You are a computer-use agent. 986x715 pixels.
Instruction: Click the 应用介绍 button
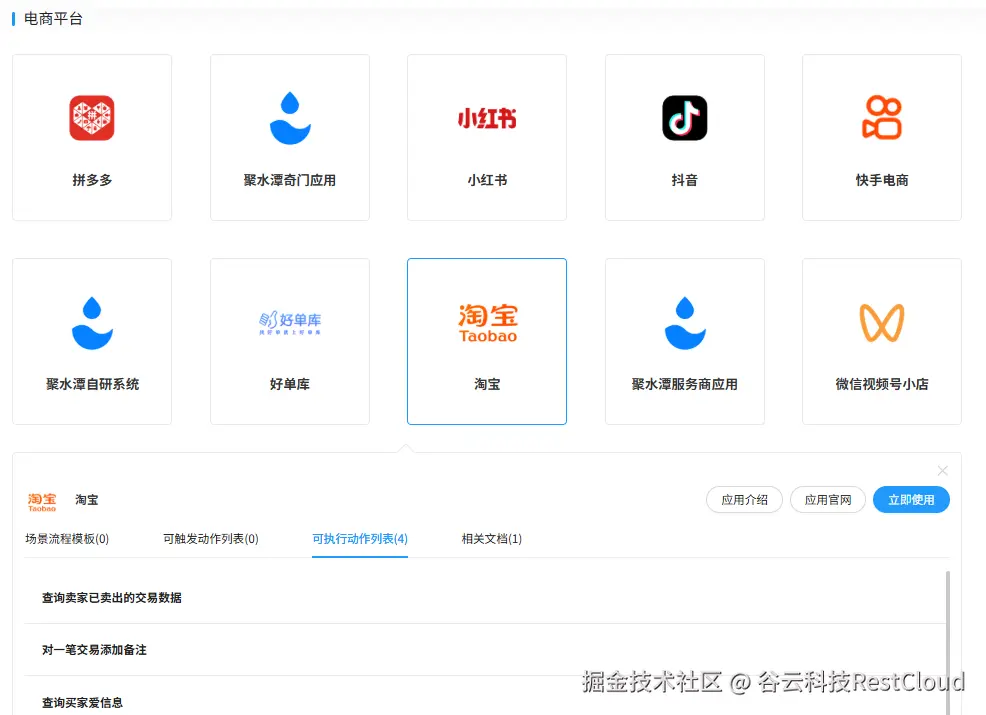pyautogui.click(x=744, y=500)
